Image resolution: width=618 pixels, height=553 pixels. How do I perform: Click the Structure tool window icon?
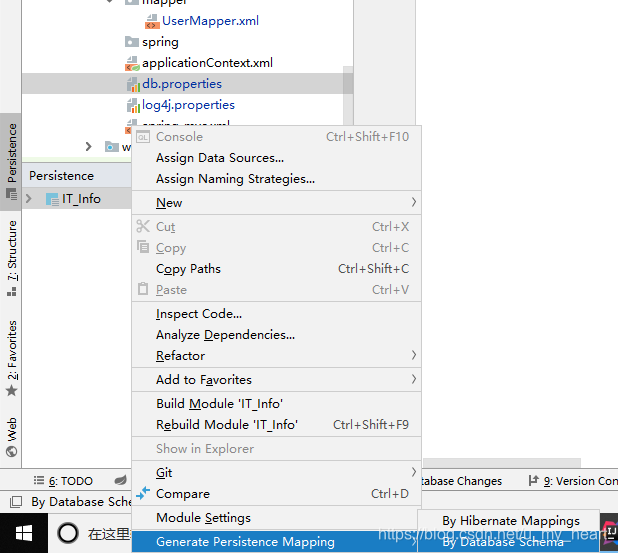11,292
